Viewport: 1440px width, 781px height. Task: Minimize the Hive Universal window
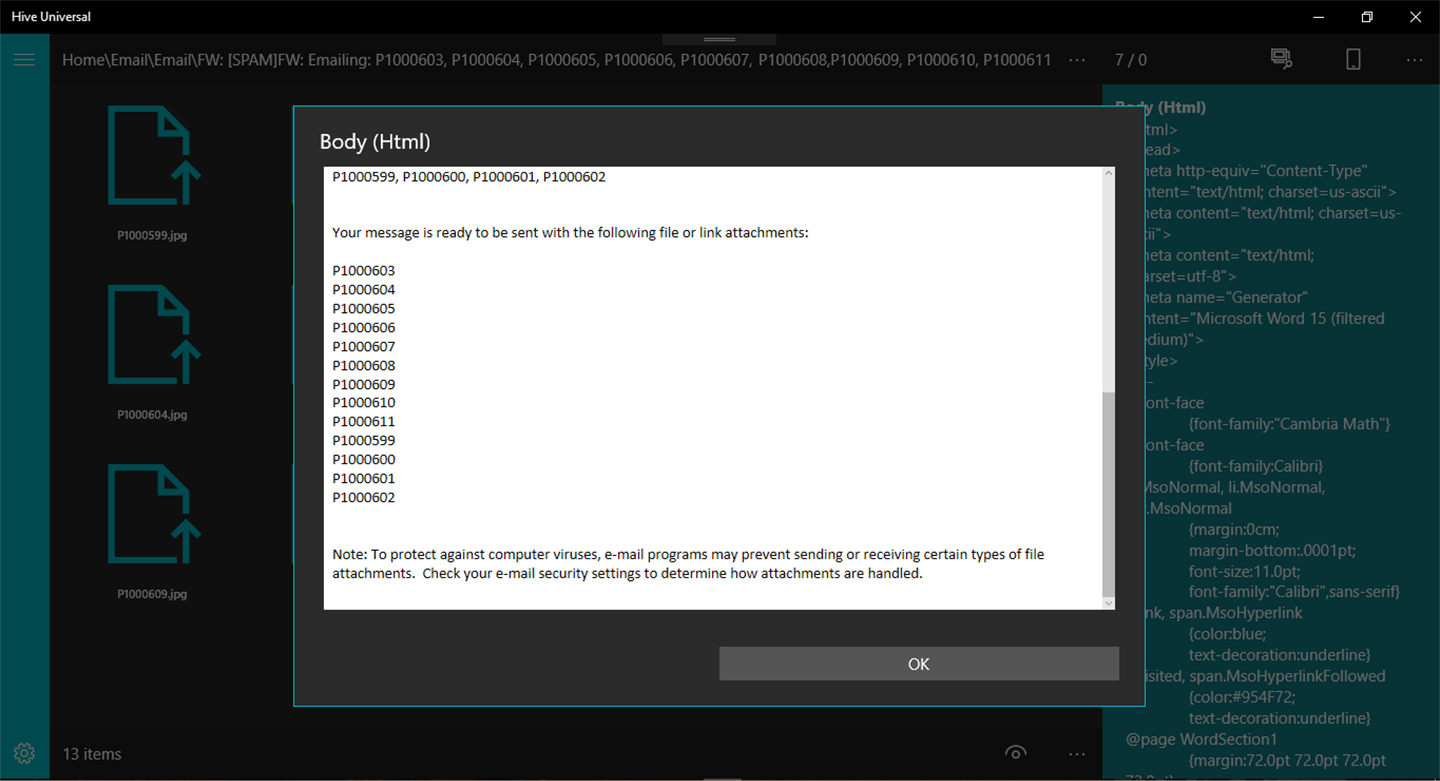pos(1320,17)
